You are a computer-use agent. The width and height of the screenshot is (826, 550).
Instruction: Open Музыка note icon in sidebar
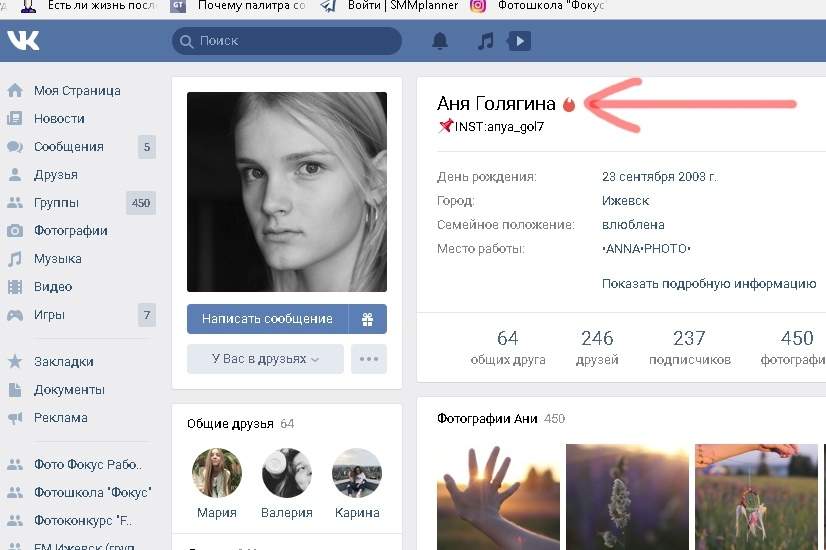coord(15,259)
